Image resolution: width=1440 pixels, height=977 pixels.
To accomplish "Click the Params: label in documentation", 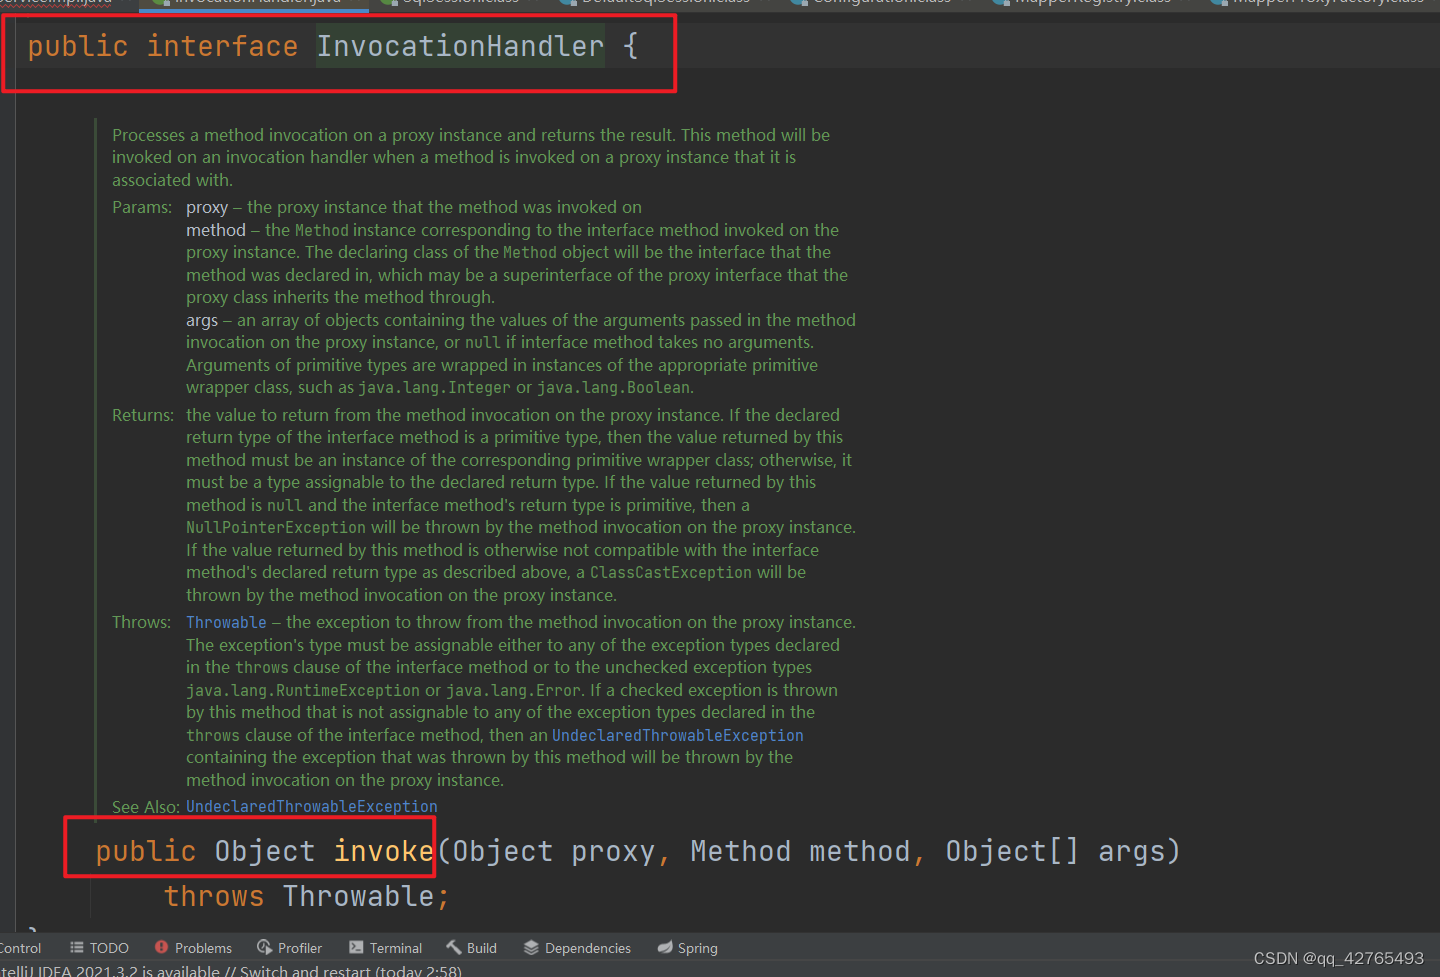I will (x=142, y=207).
